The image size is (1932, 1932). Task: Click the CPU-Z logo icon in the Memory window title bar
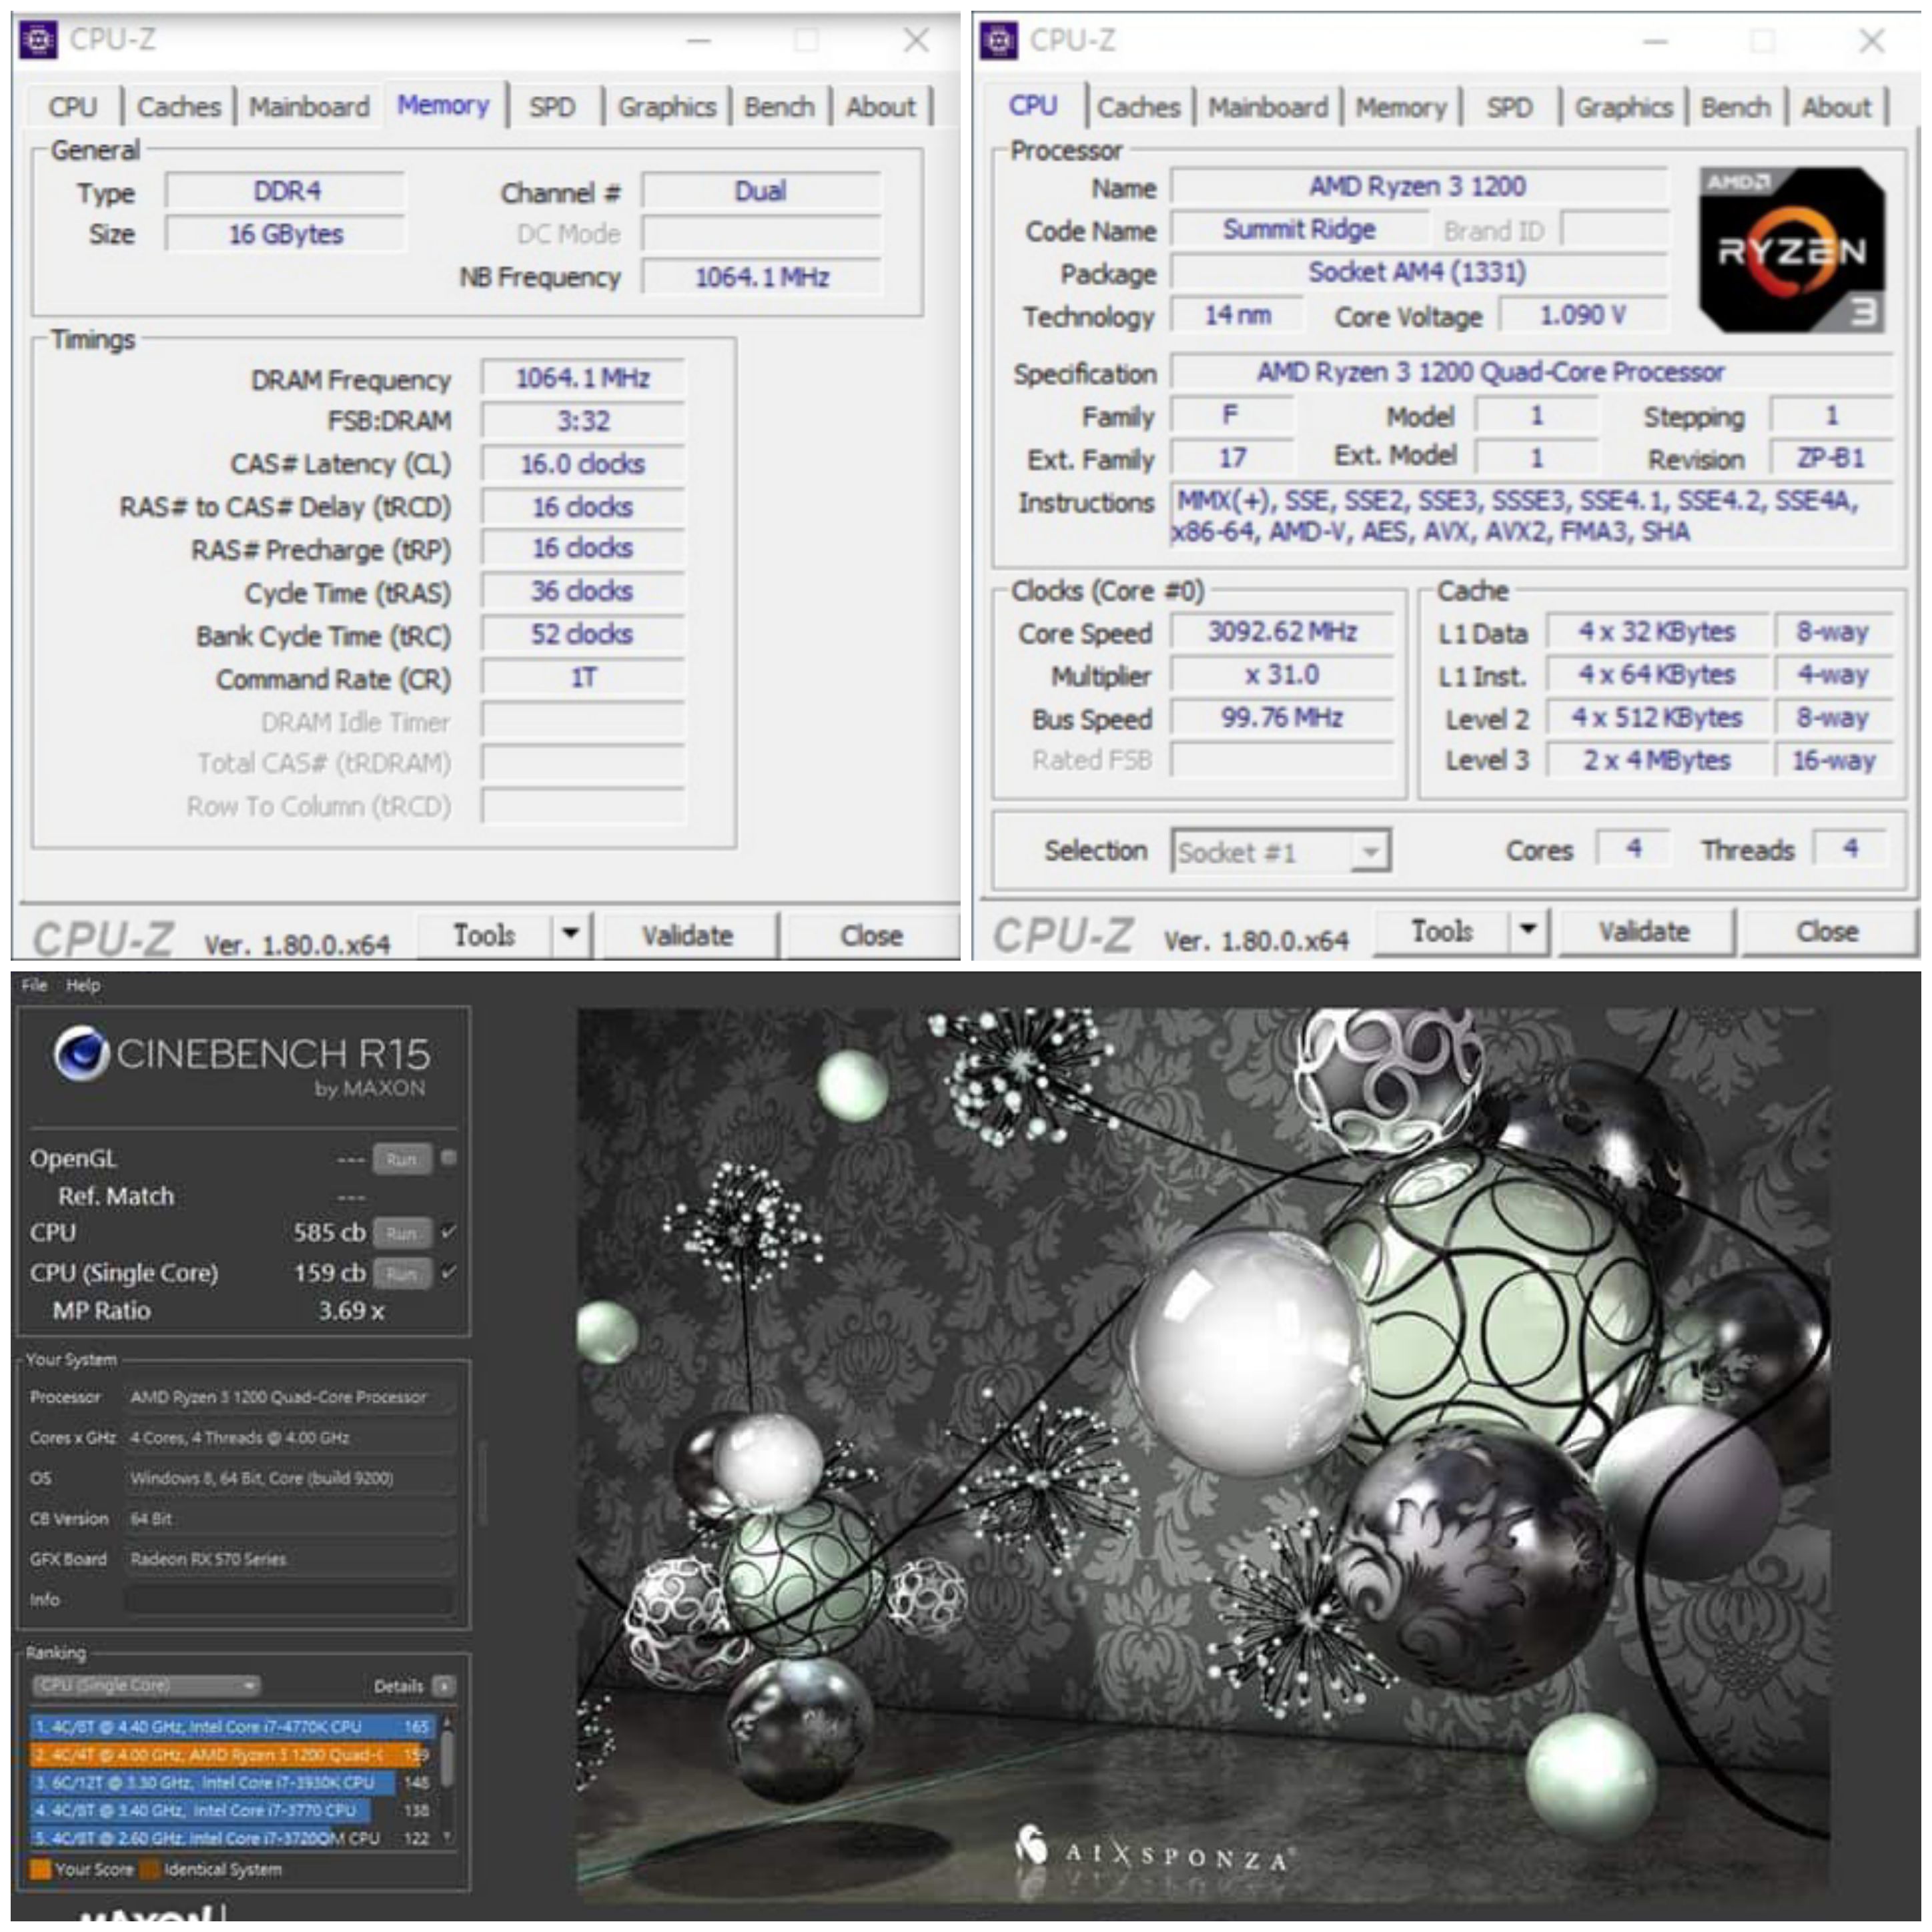(39, 40)
